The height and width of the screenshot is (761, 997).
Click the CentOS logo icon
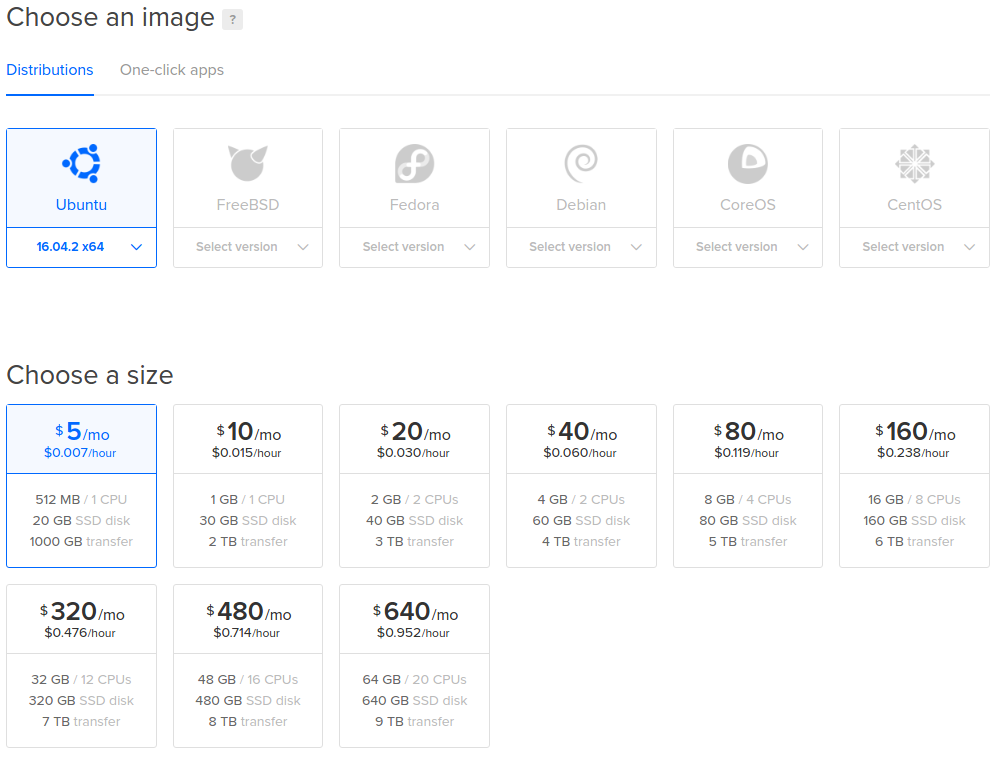pyautogui.click(x=914, y=163)
